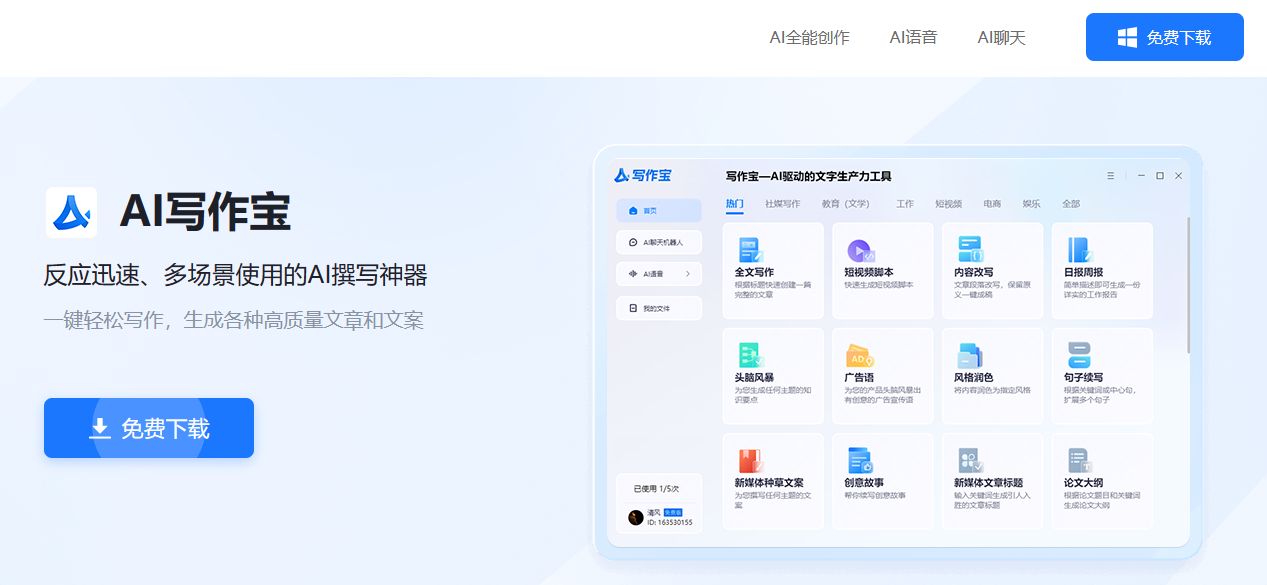Image resolution: width=1267 pixels, height=585 pixels.
Task: Open AI聊天 in the top navigation
Action: pyautogui.click(x=1001, y=38)
